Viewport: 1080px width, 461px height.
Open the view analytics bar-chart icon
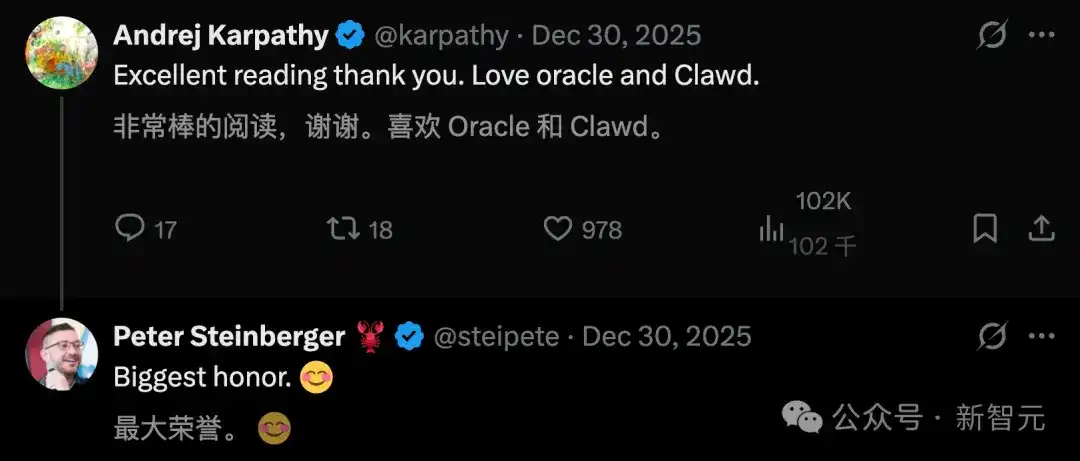pos(771,230)
